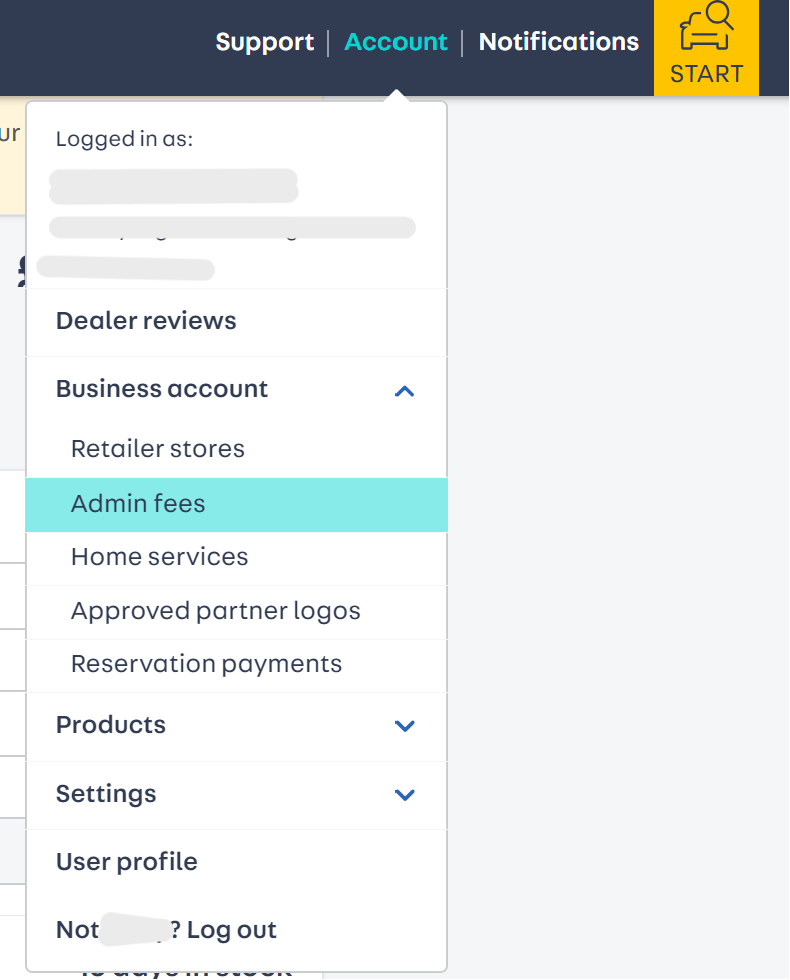This screenshot has width=790, height=980.
Task: Expand the Products section
Action: click(x=405, y=727)
